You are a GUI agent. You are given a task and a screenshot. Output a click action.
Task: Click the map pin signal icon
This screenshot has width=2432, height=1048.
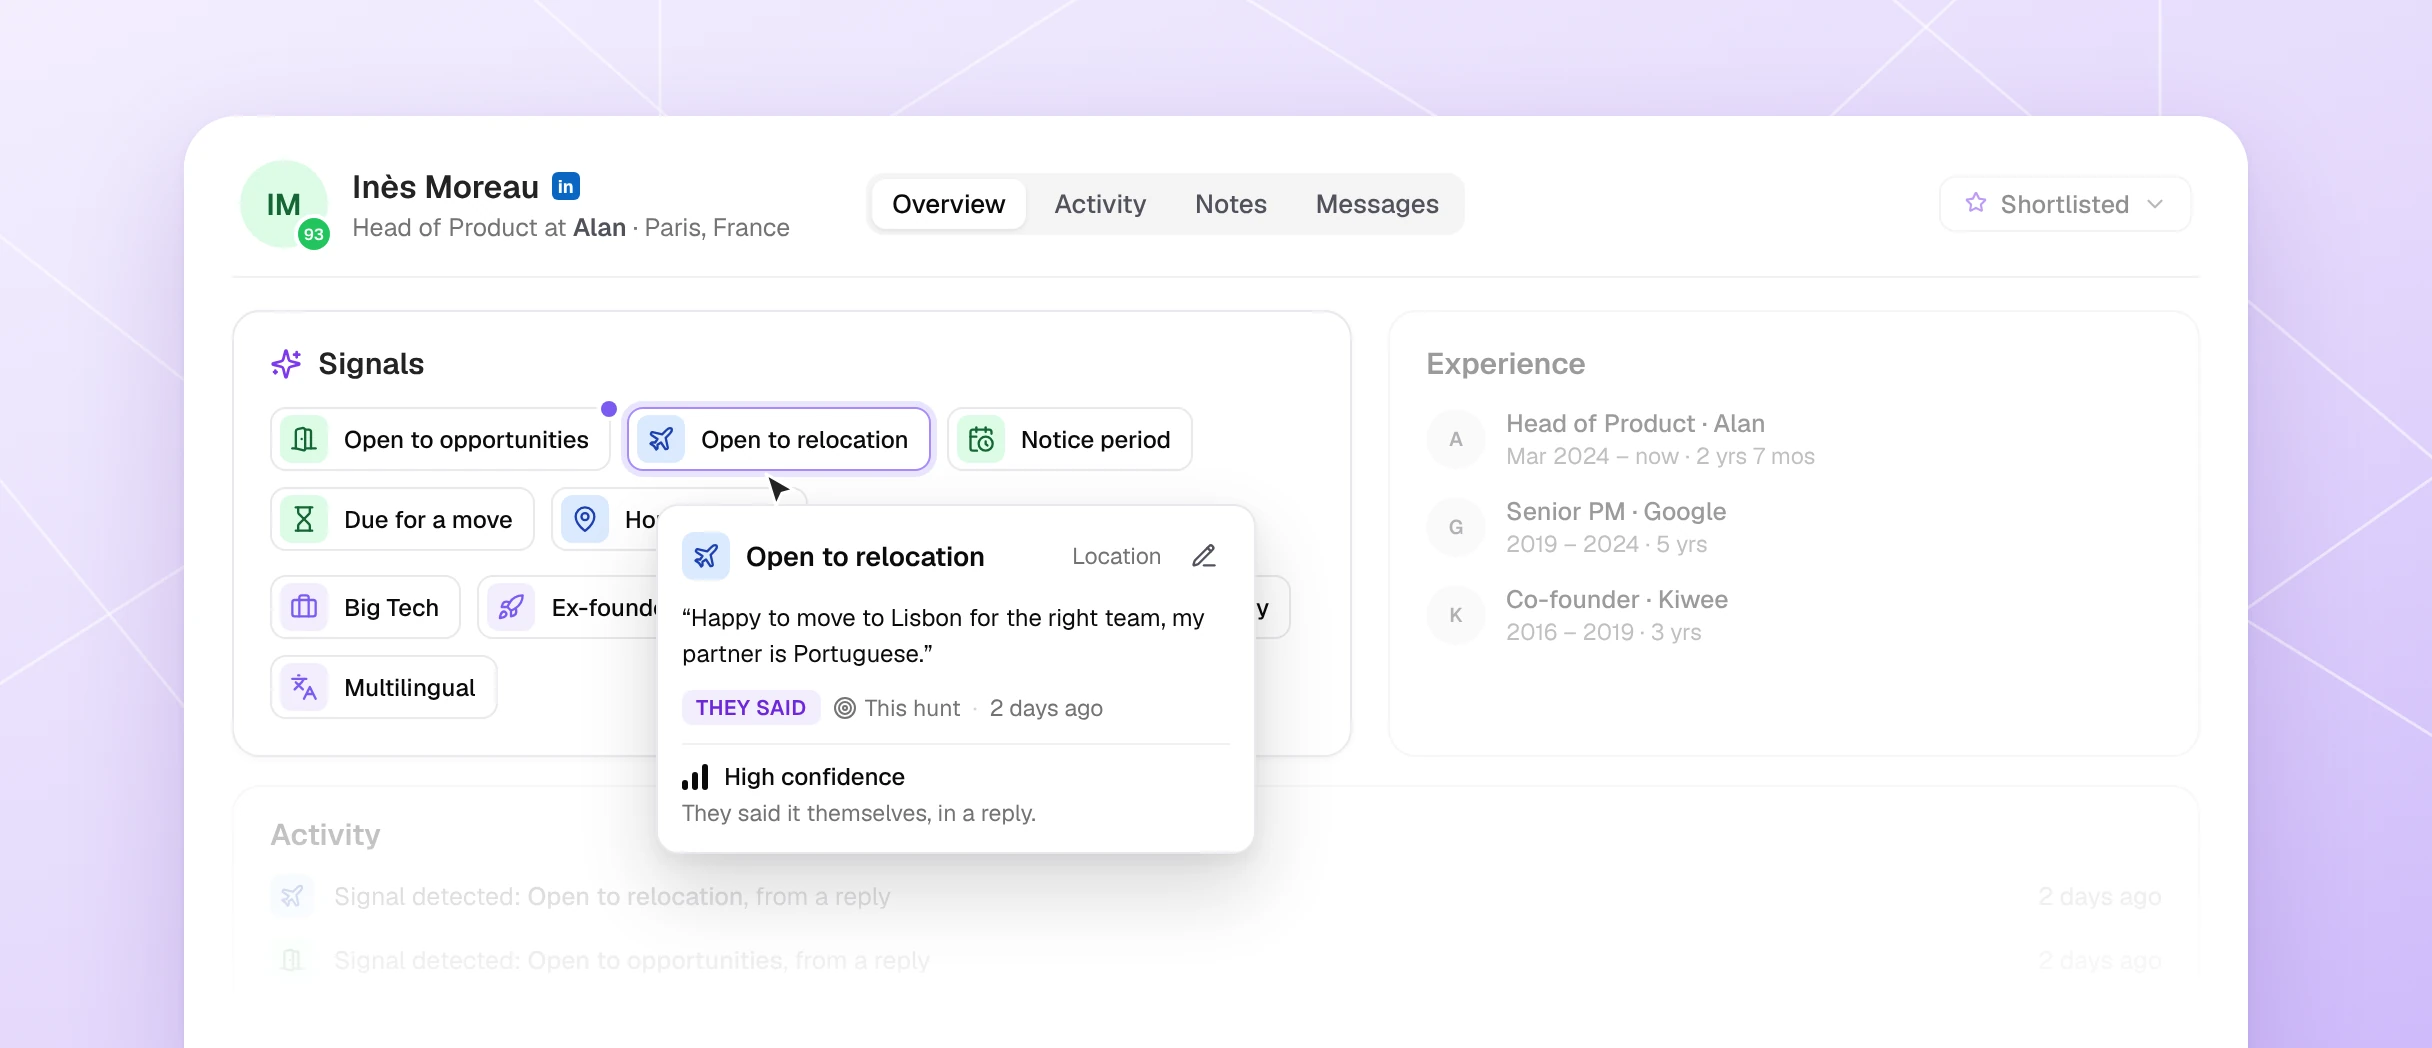tap(585, 519)
